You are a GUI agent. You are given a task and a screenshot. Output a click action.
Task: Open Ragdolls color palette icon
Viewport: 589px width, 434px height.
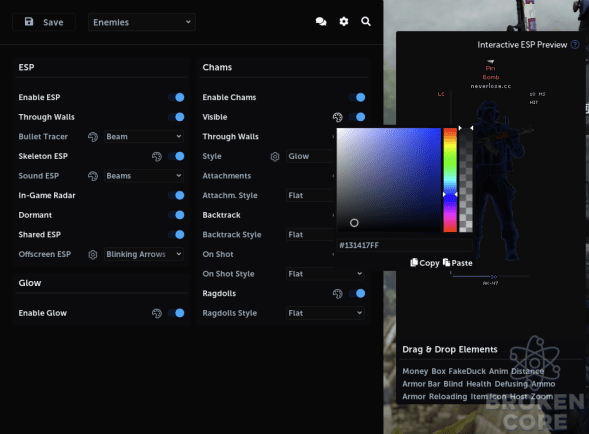pyautogui.click(x=338, y=293)
